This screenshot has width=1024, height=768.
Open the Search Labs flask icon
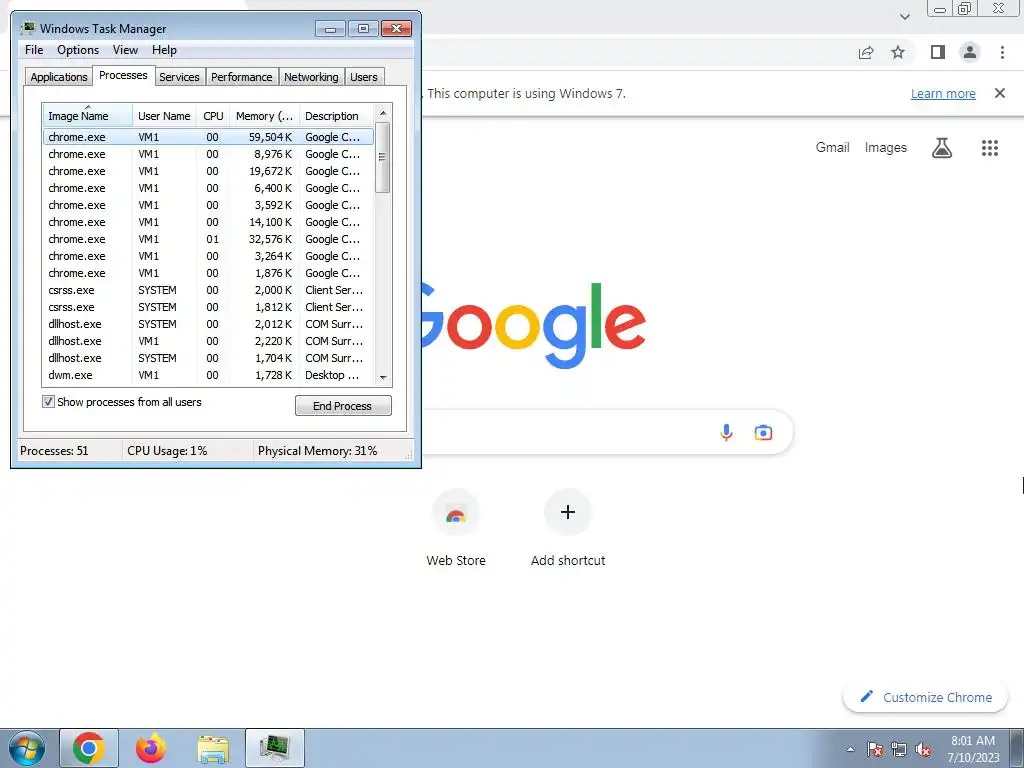click(942, 148)
